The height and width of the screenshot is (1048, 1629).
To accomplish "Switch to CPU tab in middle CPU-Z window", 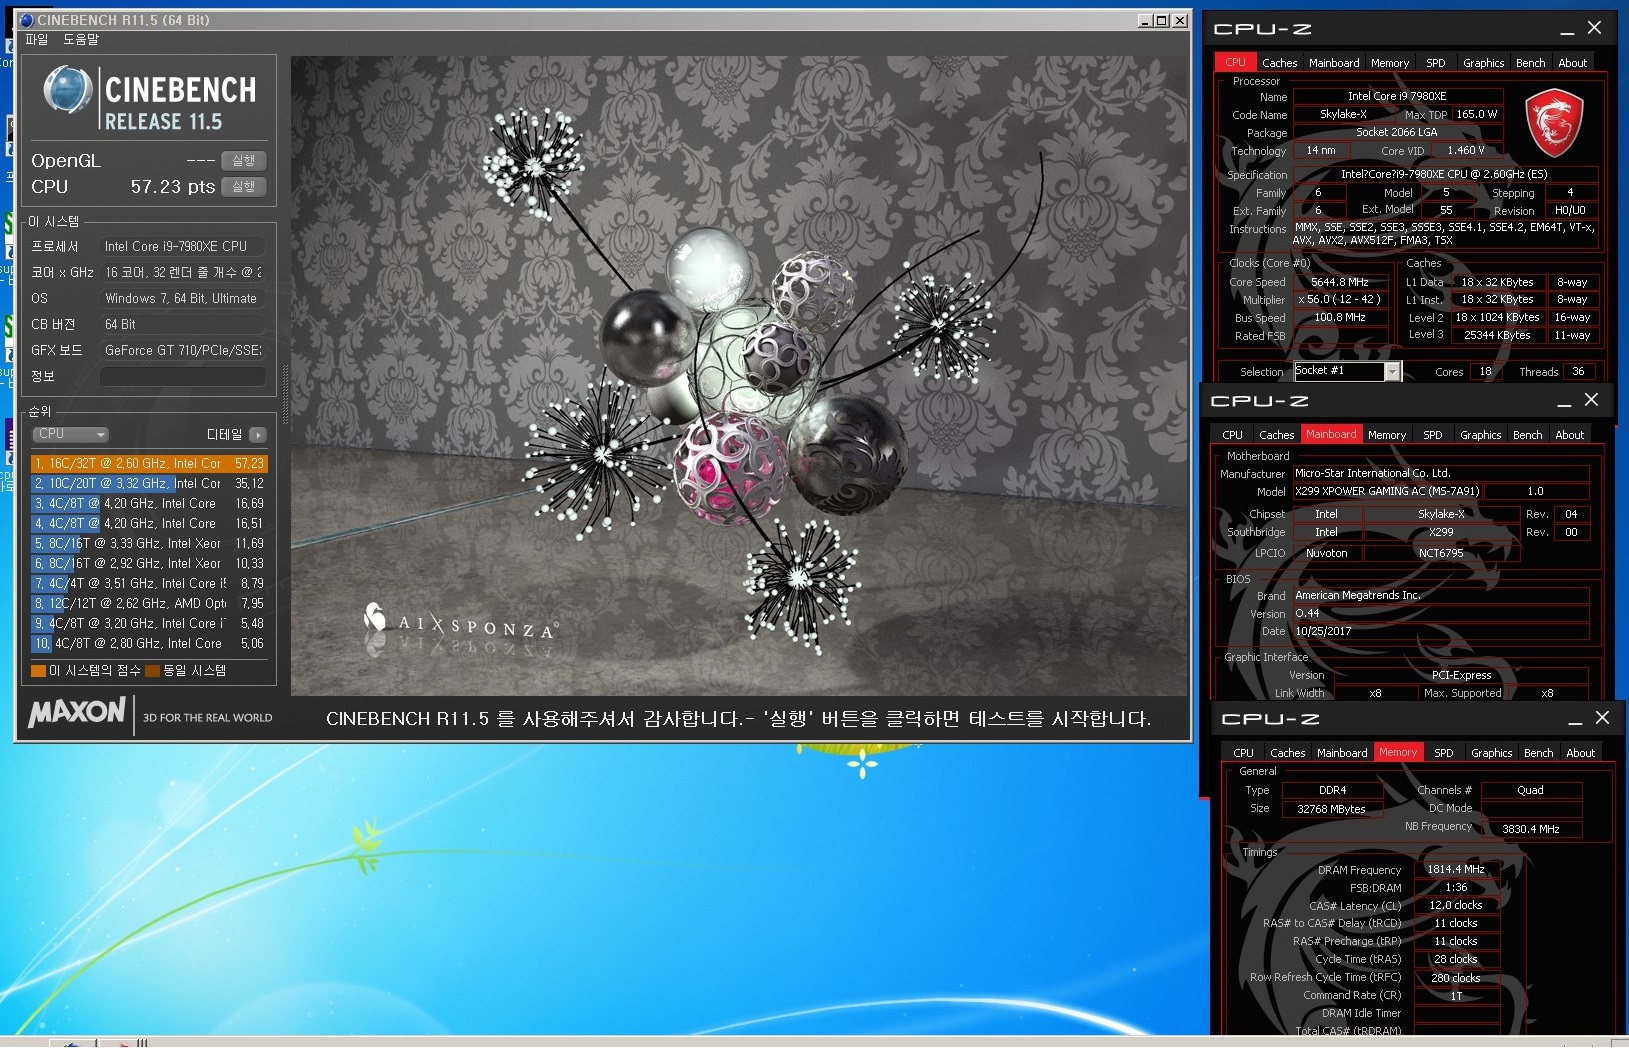I will click(x=1232, y=435).
